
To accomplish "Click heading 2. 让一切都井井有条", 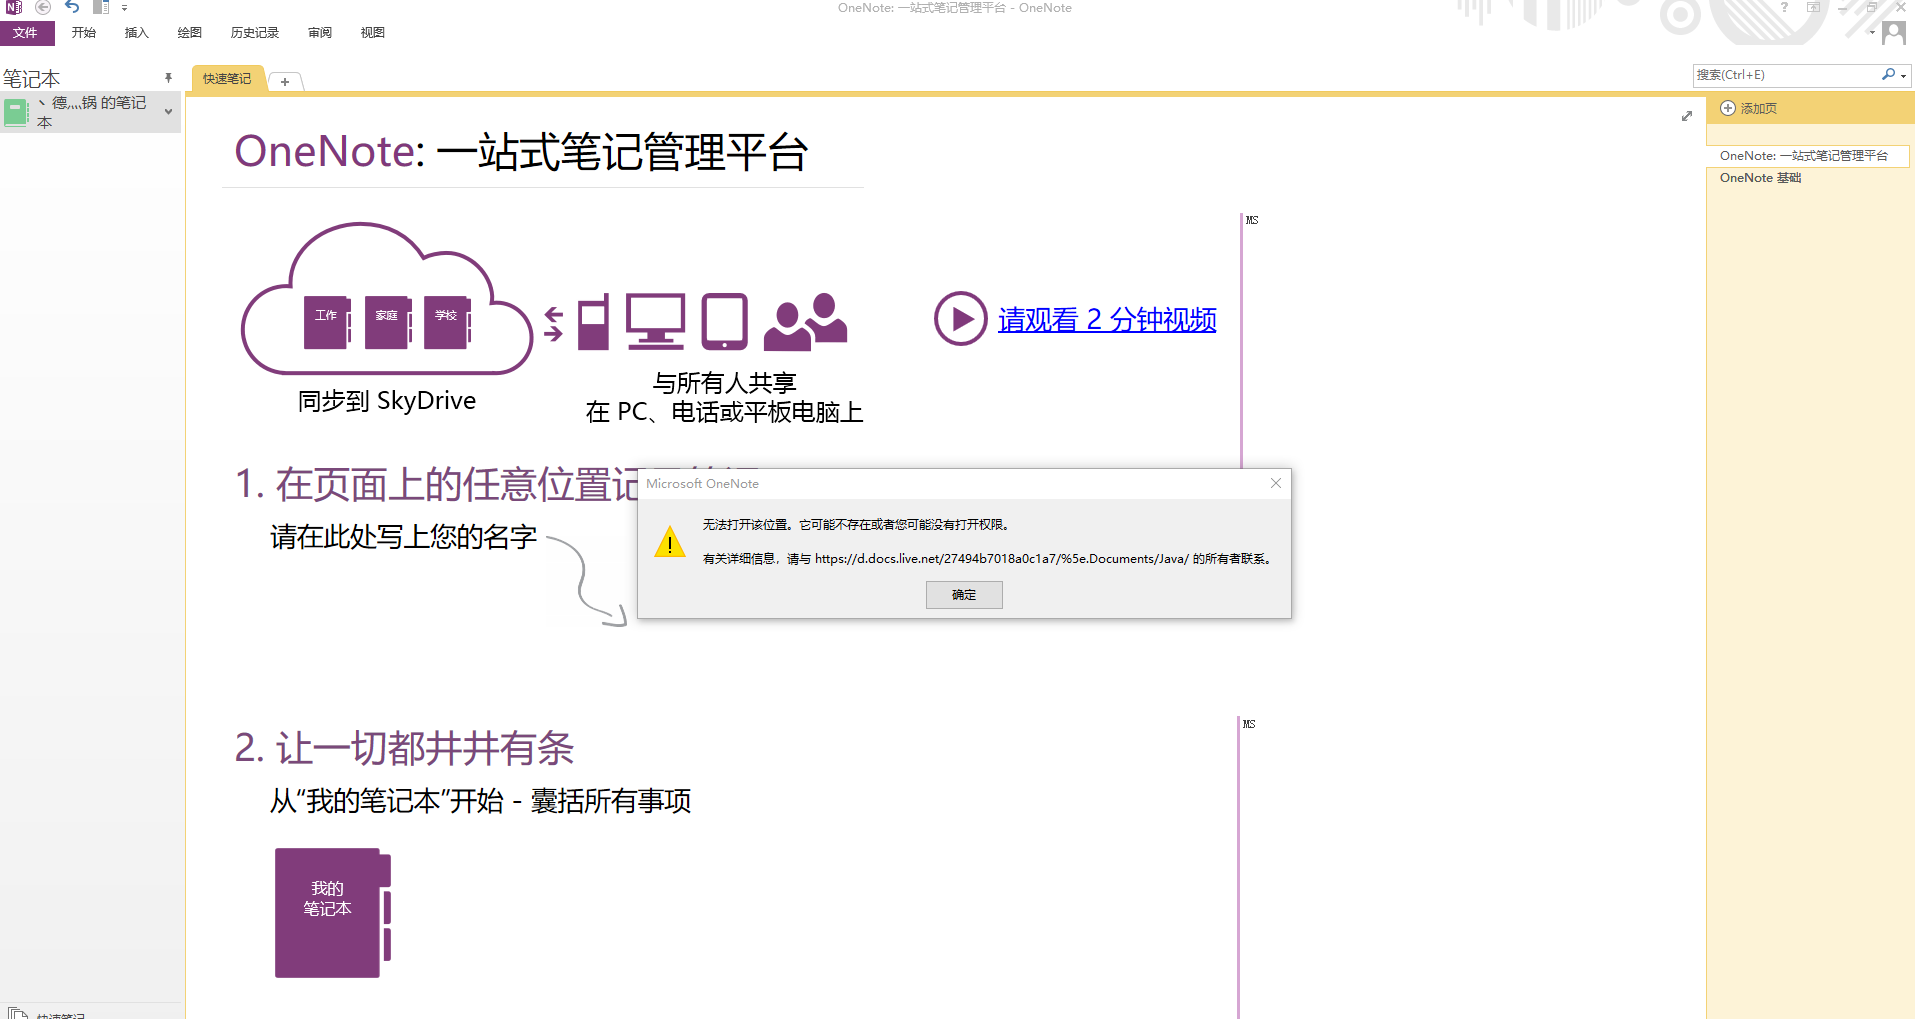I will tap(404, 748).
